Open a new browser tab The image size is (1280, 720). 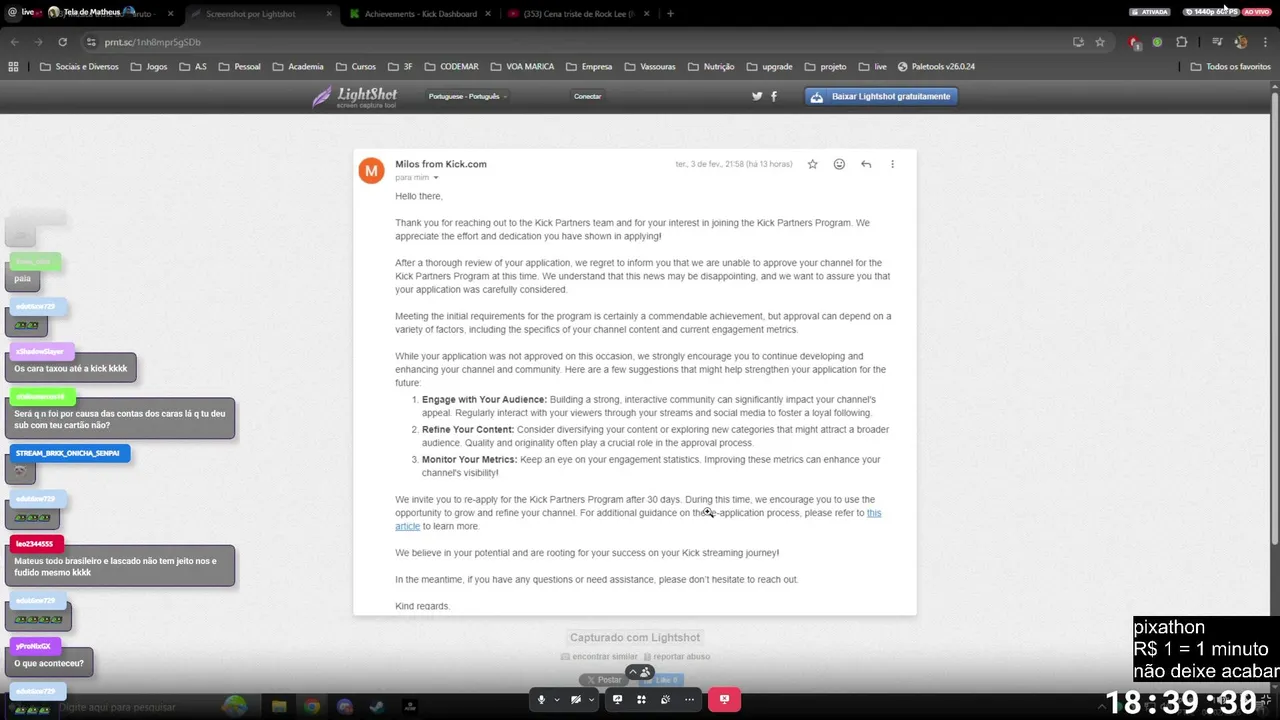[670, 13]
